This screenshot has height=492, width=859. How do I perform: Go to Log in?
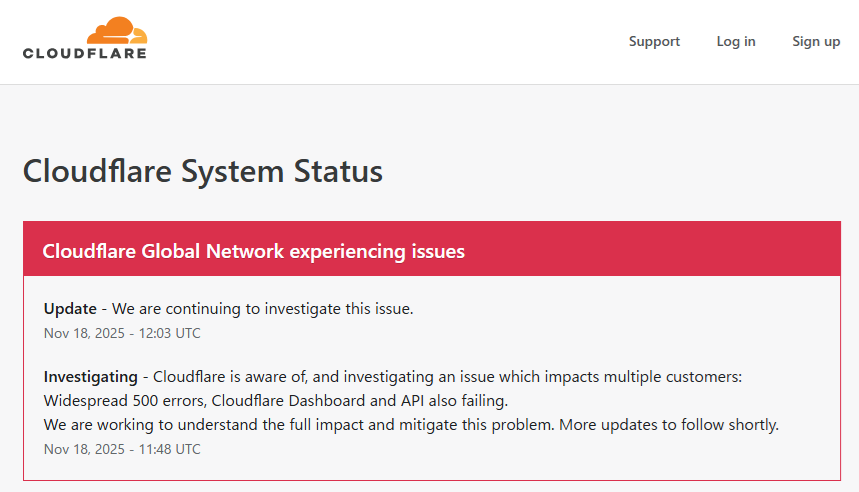click(736, 41)
